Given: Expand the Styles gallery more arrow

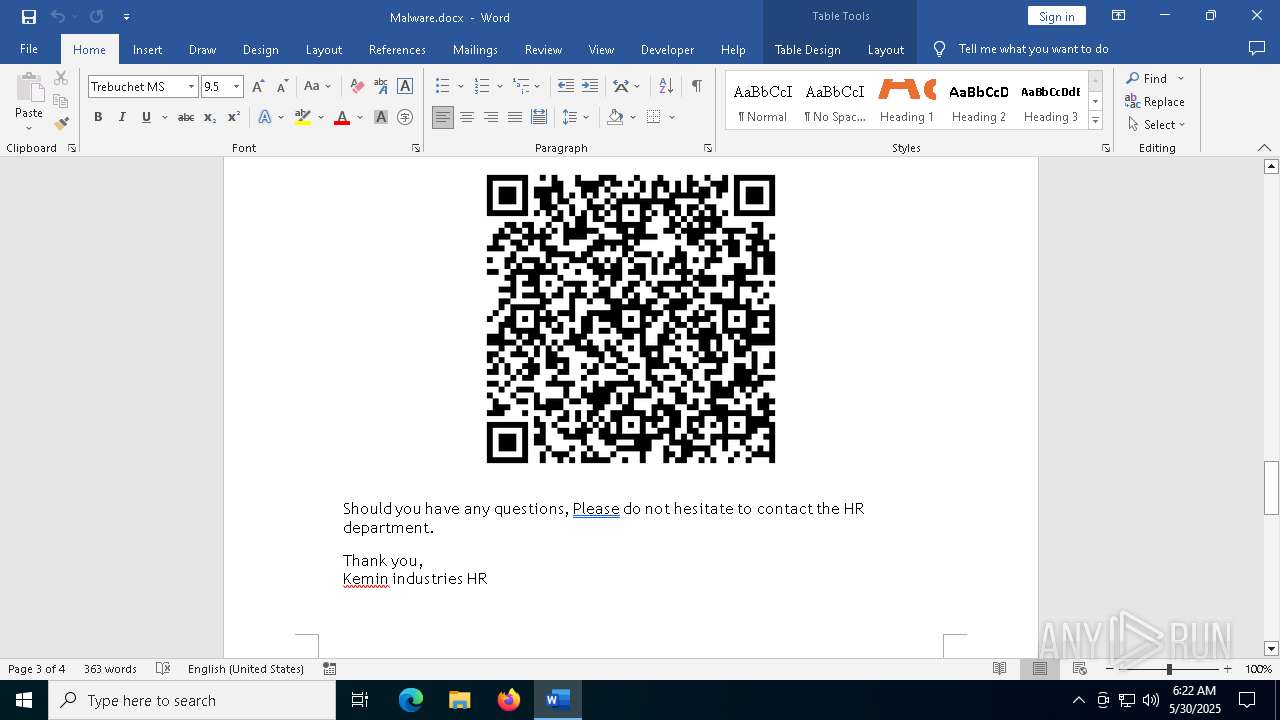Looking at the screenshot, I should [x=1095, y=121].
